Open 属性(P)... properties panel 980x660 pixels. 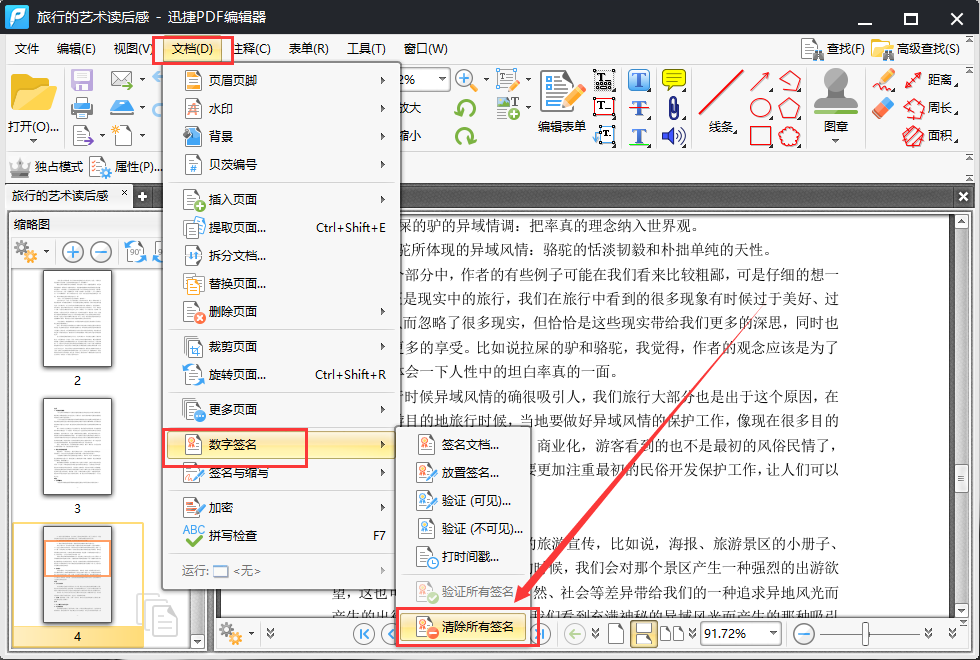(x=125, y=167)
